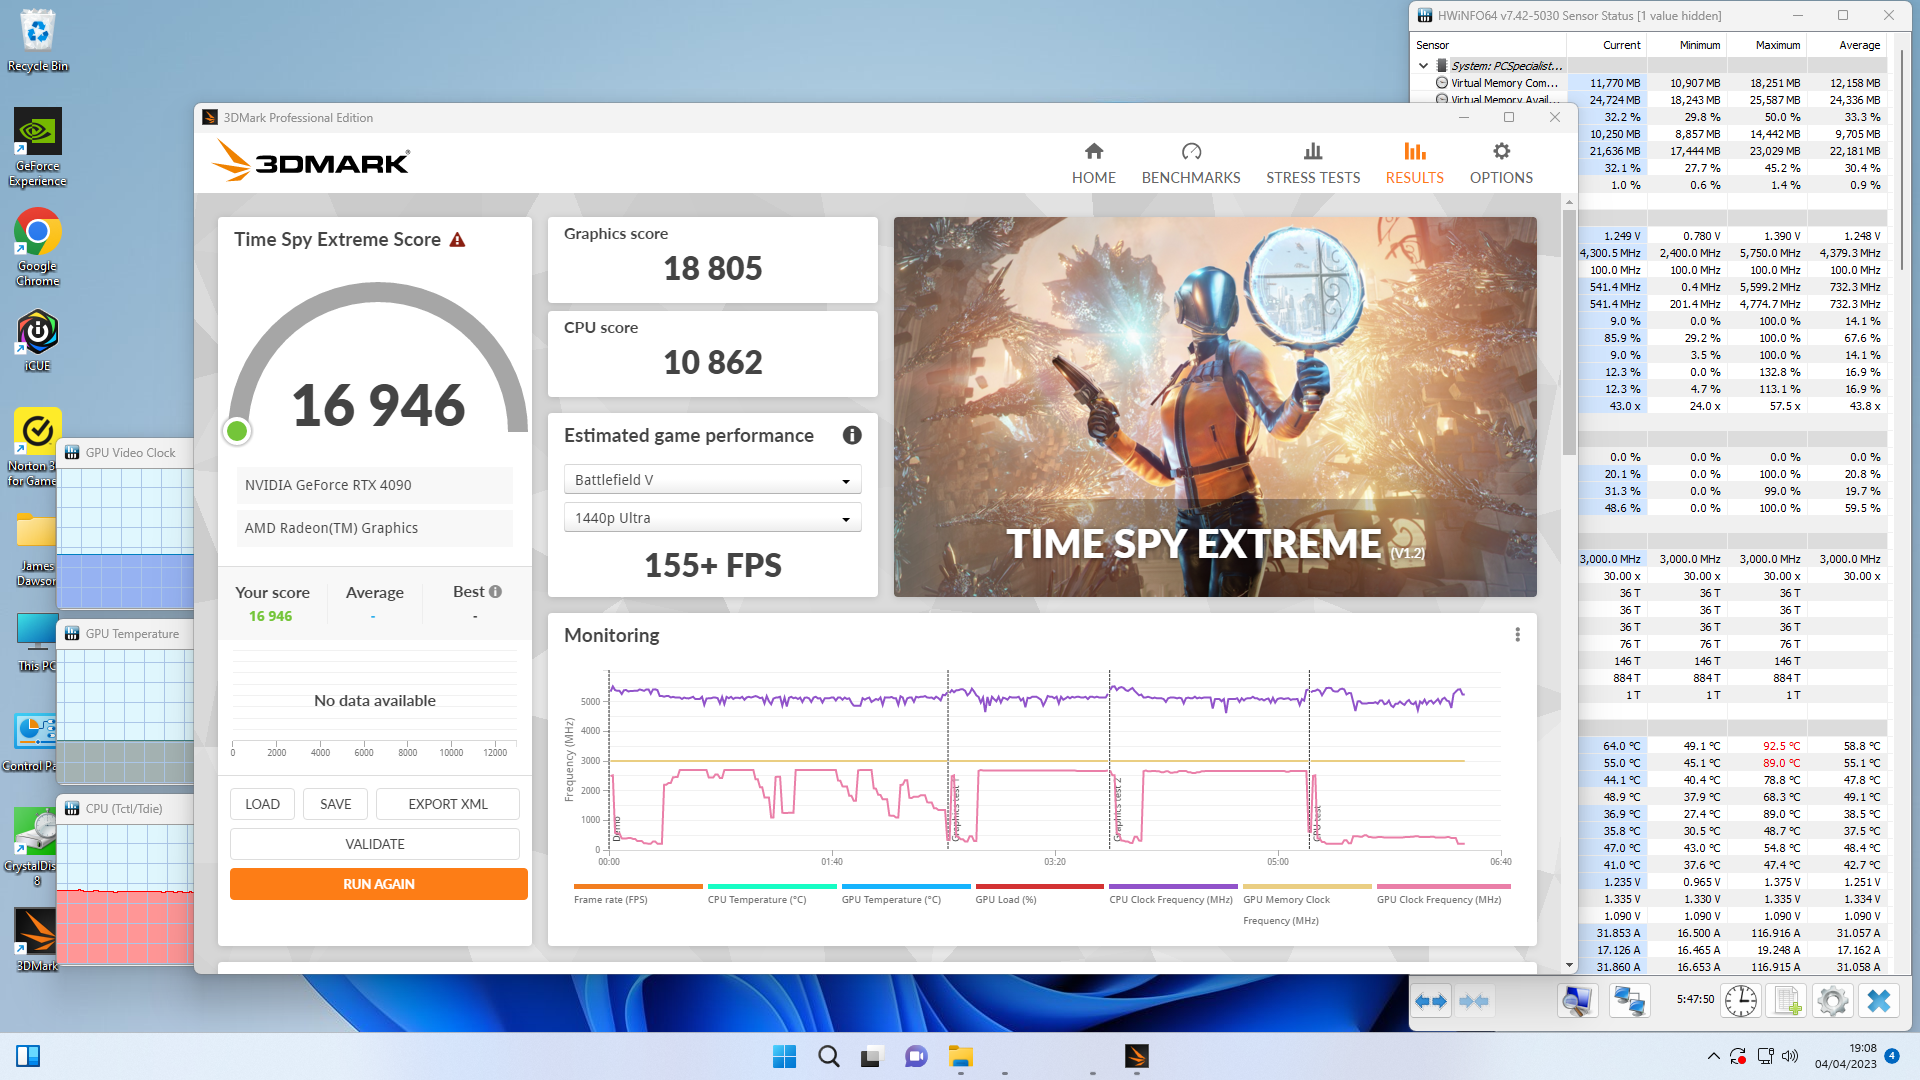Click the VALIDATE button

pyautogui.click(x=374, y=844)
